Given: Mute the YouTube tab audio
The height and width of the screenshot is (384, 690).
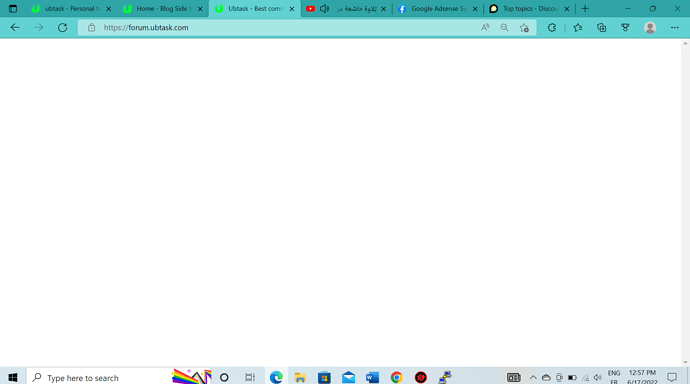Looking at the screenshot, I should [x=324, y=8].
